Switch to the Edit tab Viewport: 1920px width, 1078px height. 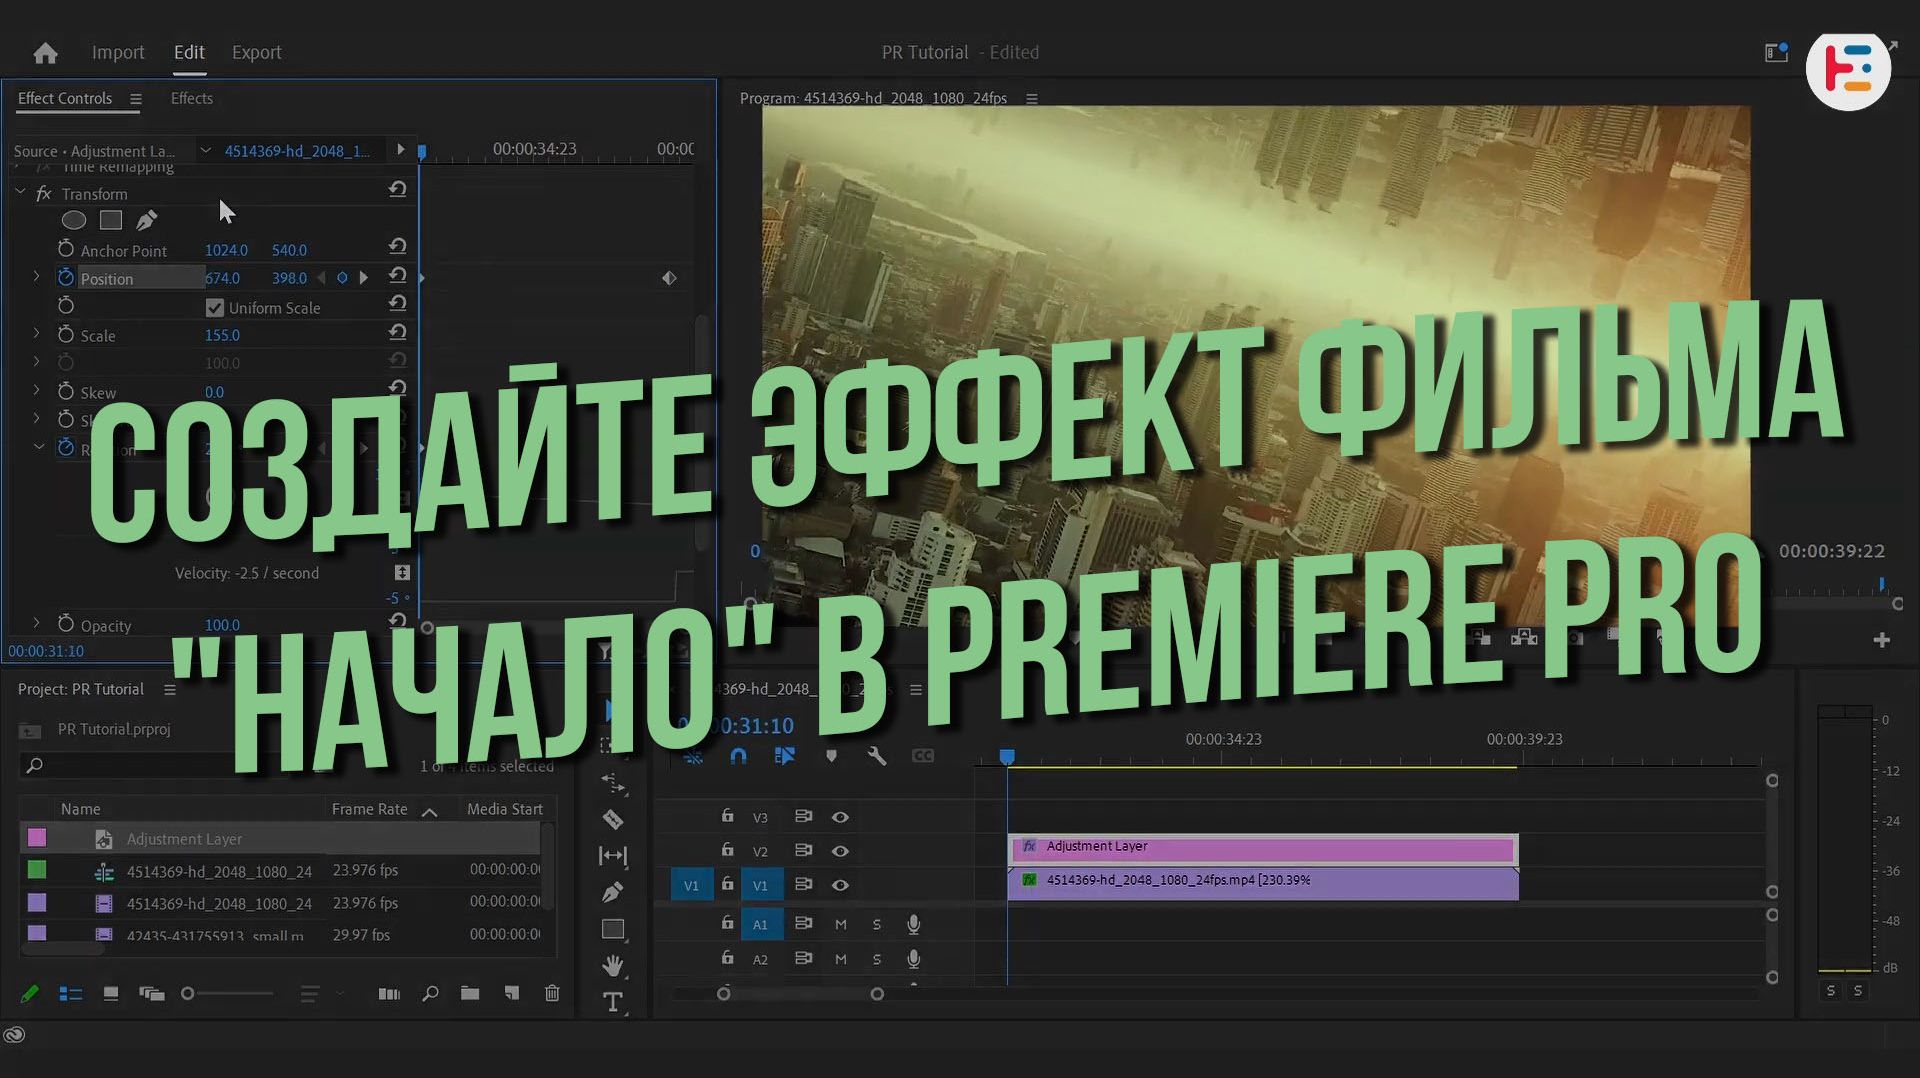pyautogui.click(x=189, y=52)
